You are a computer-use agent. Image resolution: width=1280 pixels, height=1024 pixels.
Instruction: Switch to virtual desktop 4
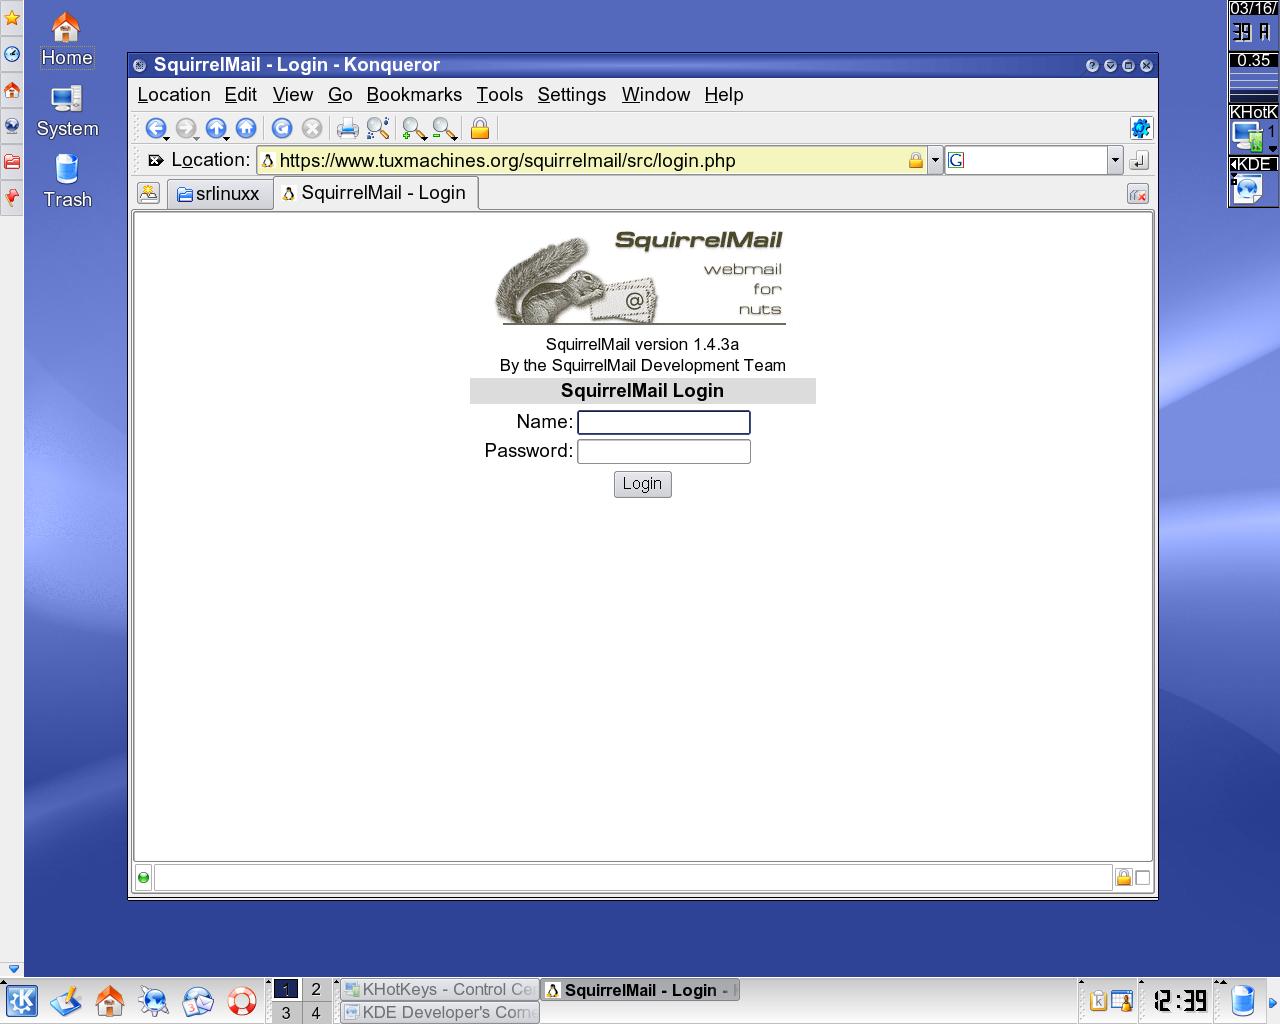[x=316, y=1012]
